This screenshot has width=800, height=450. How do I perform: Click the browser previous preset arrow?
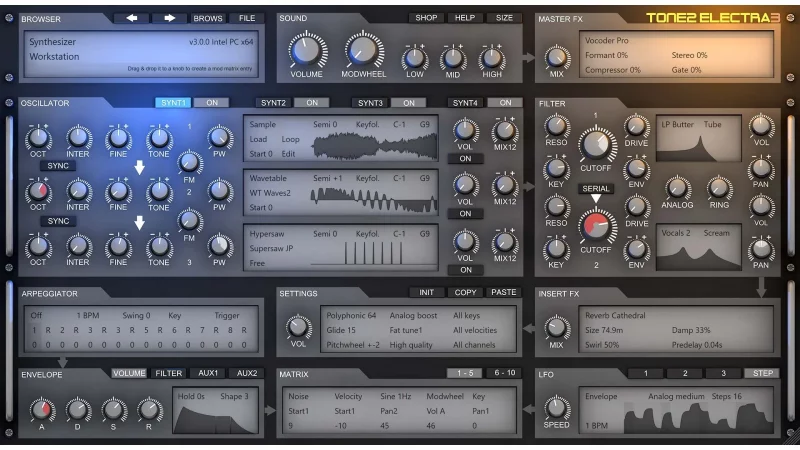(132, 18)
